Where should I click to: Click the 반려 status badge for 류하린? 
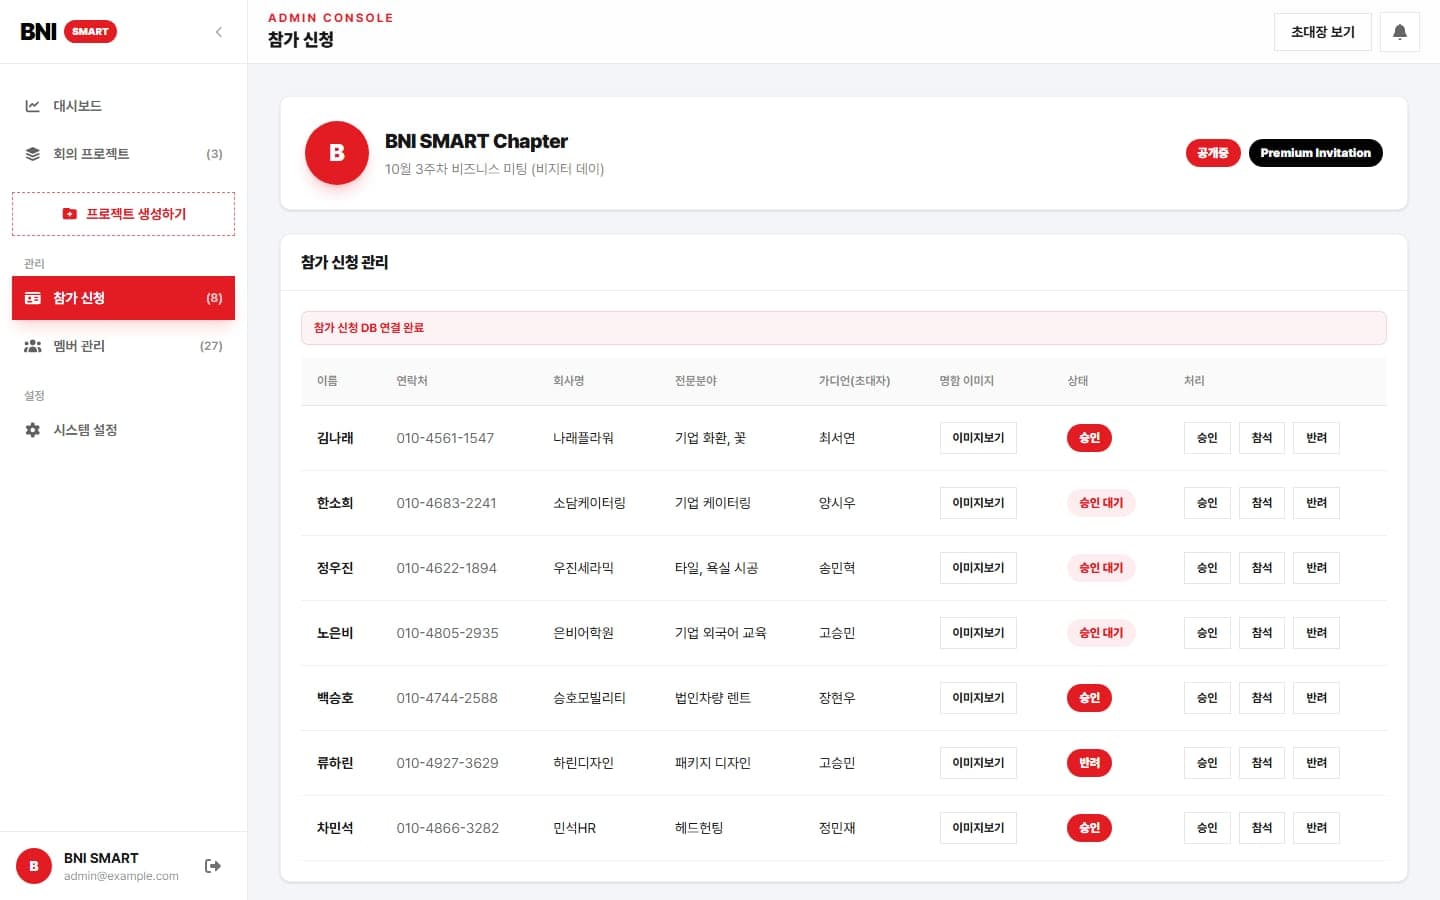[1089, 763]
